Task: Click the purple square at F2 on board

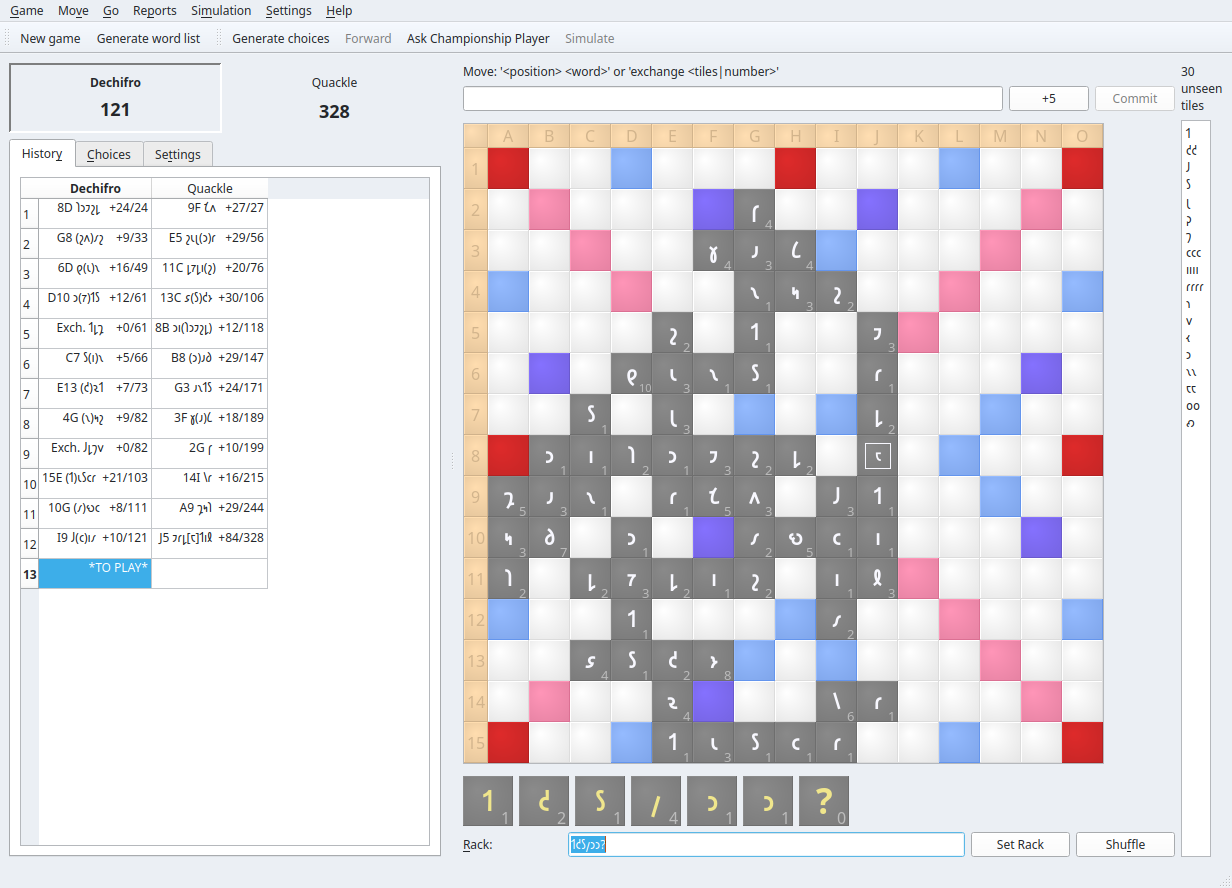Action: tap(713, 209)
